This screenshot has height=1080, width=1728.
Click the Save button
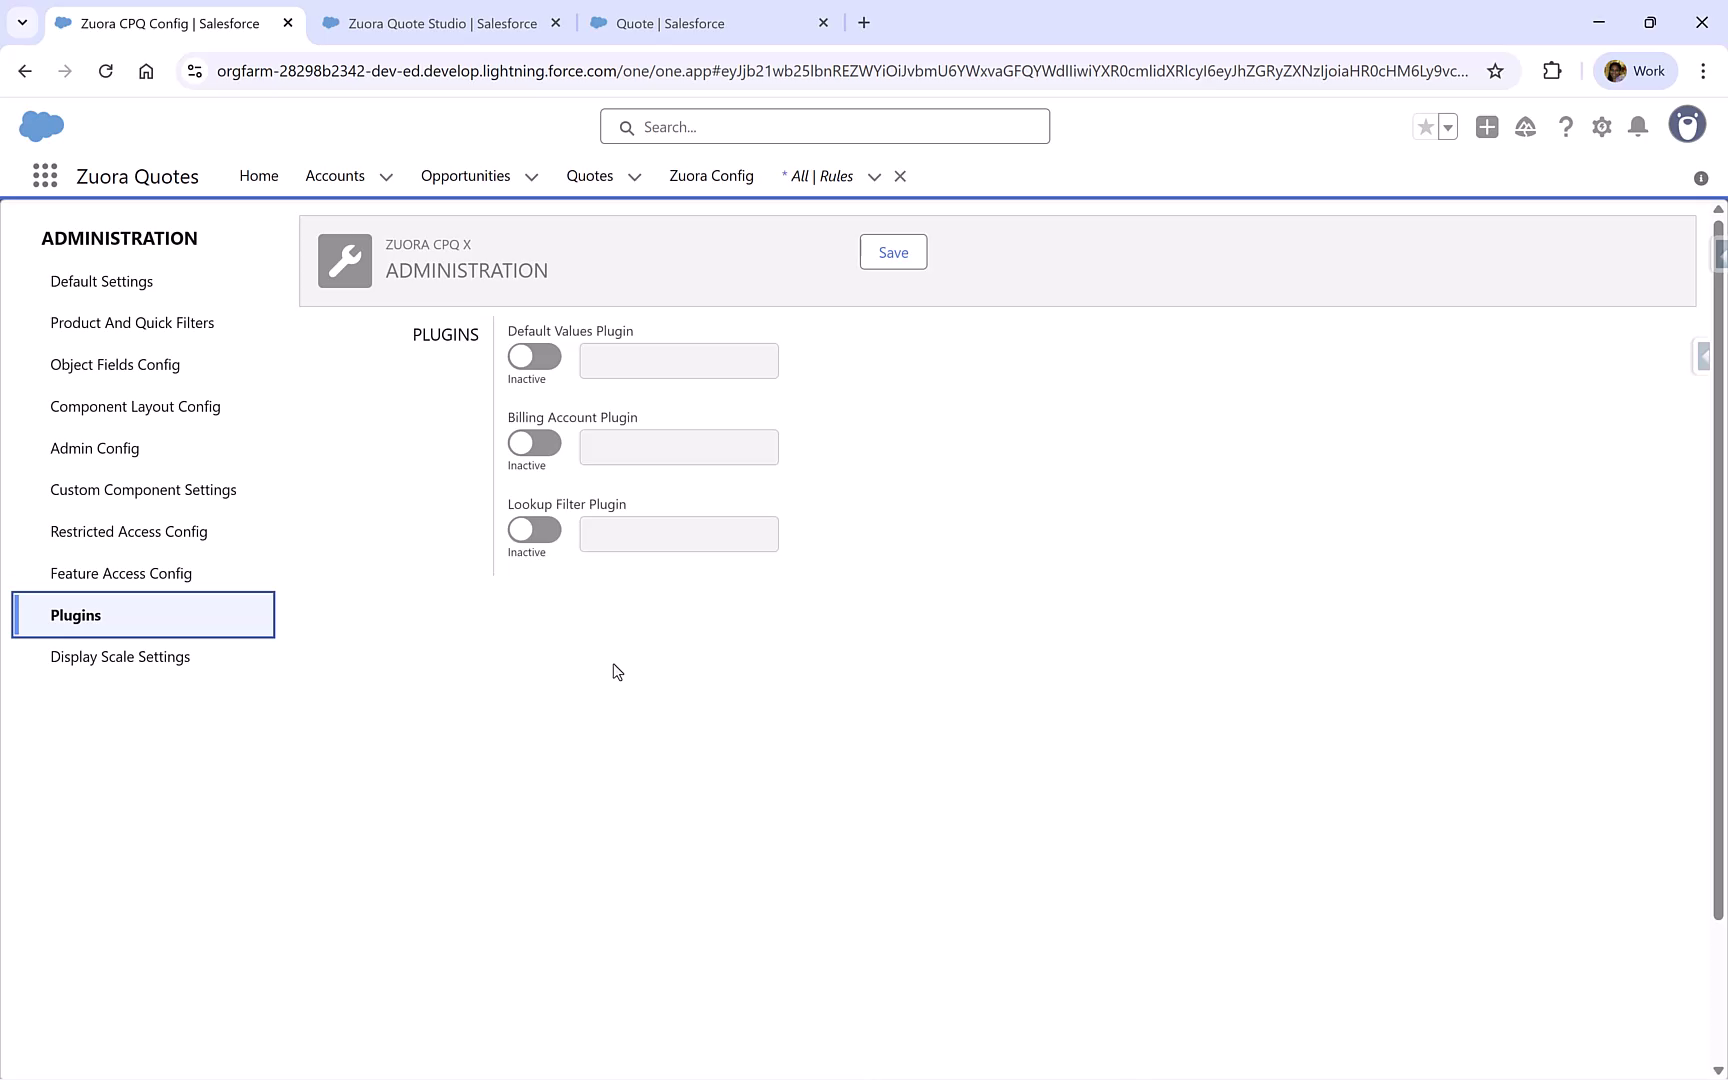pyautogui.click(x=893, y=252)
